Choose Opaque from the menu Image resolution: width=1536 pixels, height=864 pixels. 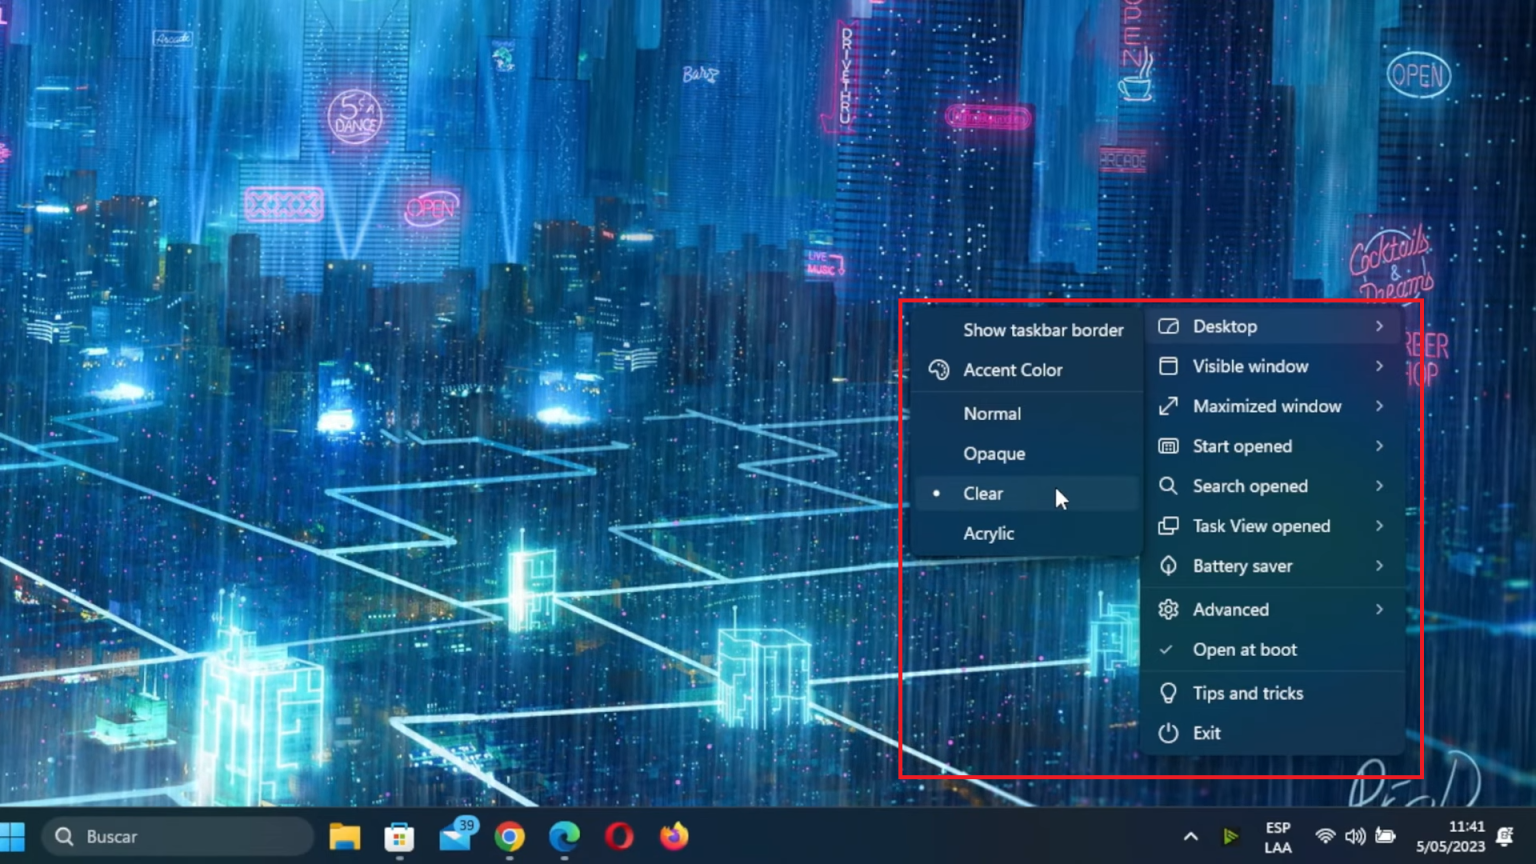pos(994,453)
